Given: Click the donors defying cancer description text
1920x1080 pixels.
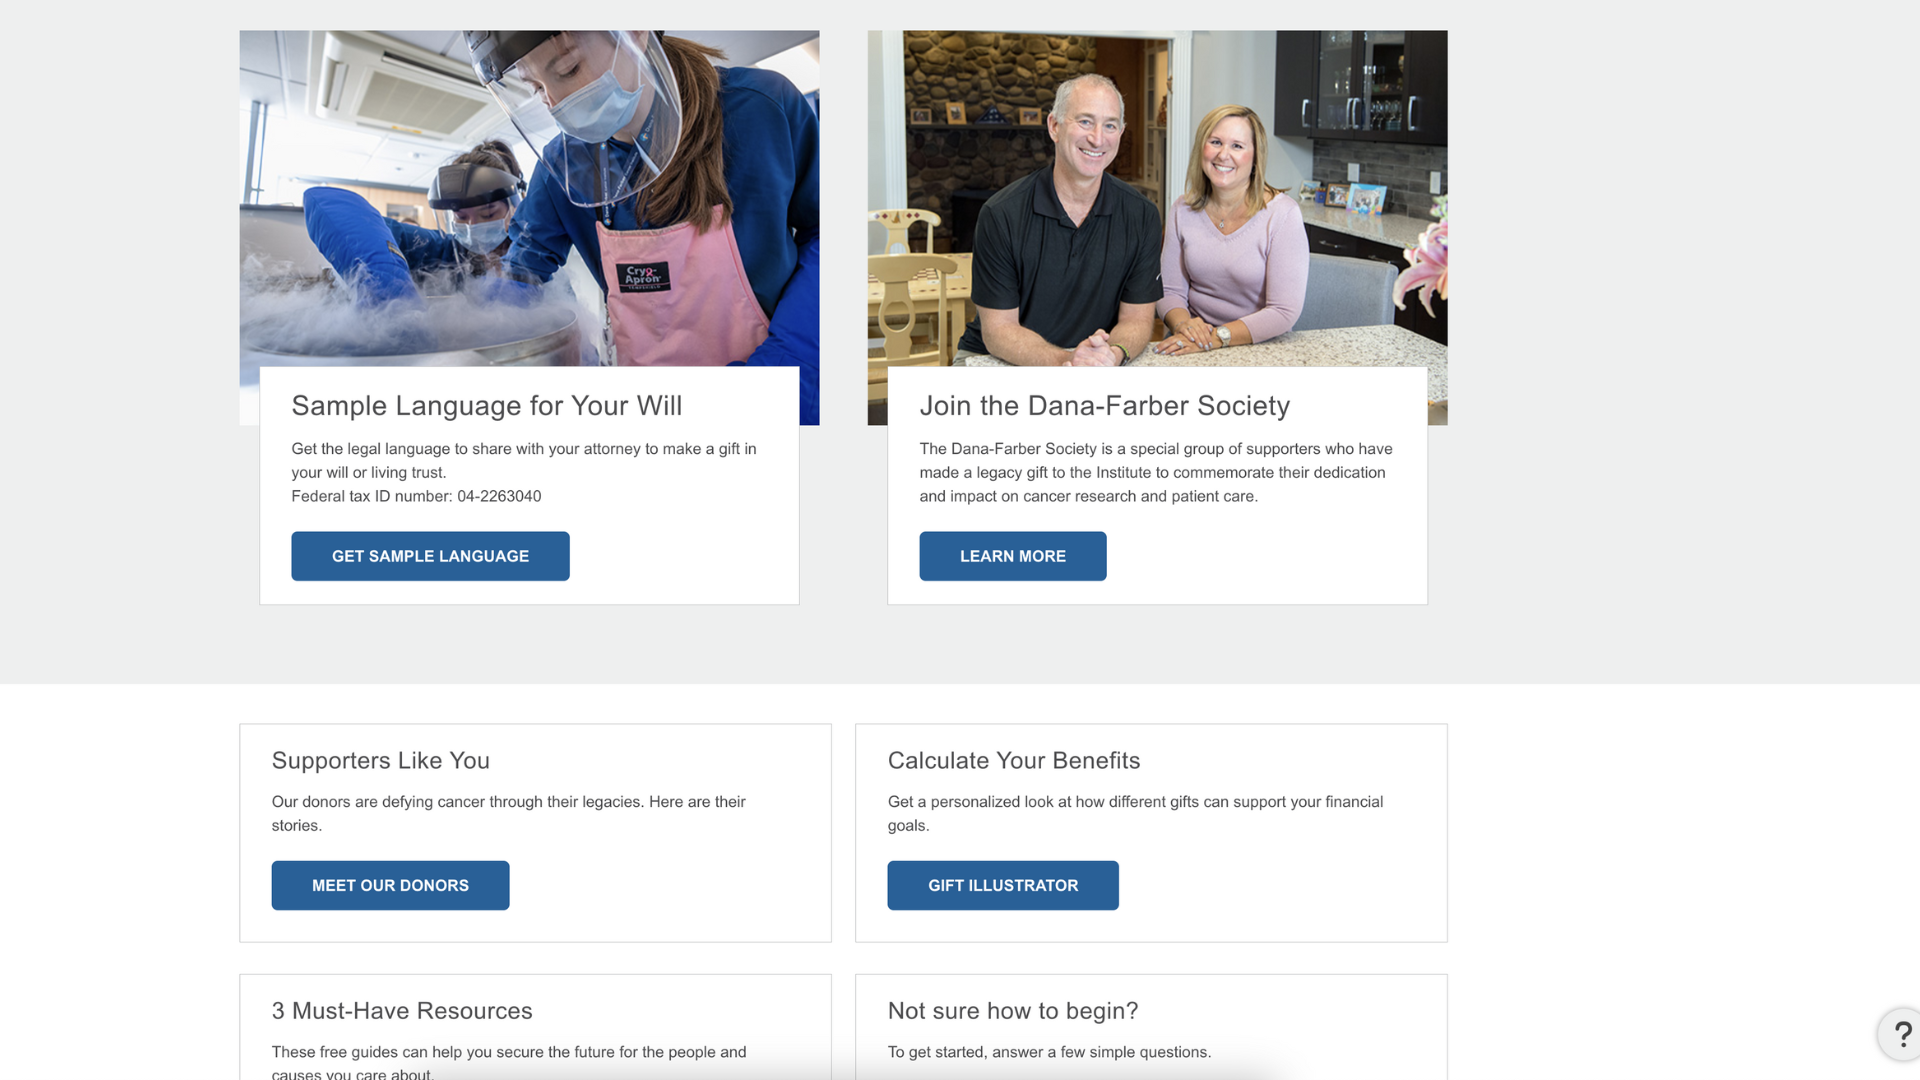Looking at the screenshot, I should pos(508,813).
